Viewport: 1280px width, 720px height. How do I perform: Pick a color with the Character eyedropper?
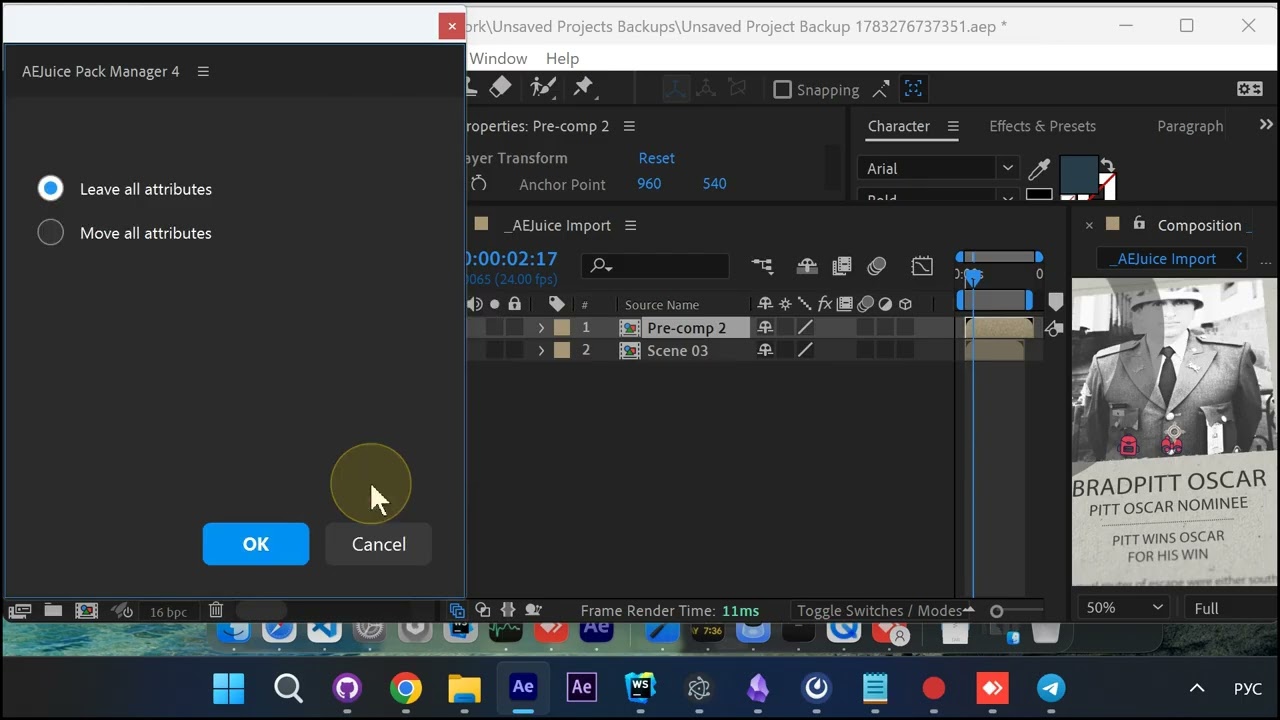pos(1039,168)
